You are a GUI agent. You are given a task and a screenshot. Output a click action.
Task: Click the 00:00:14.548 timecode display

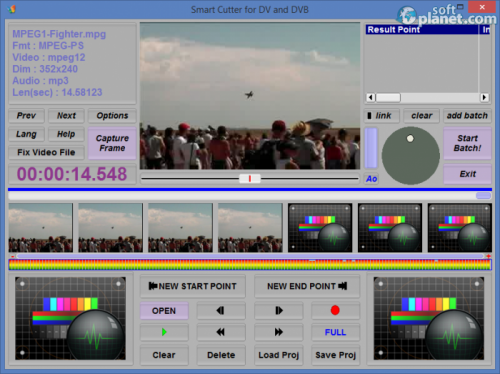[x=72, y=174]
